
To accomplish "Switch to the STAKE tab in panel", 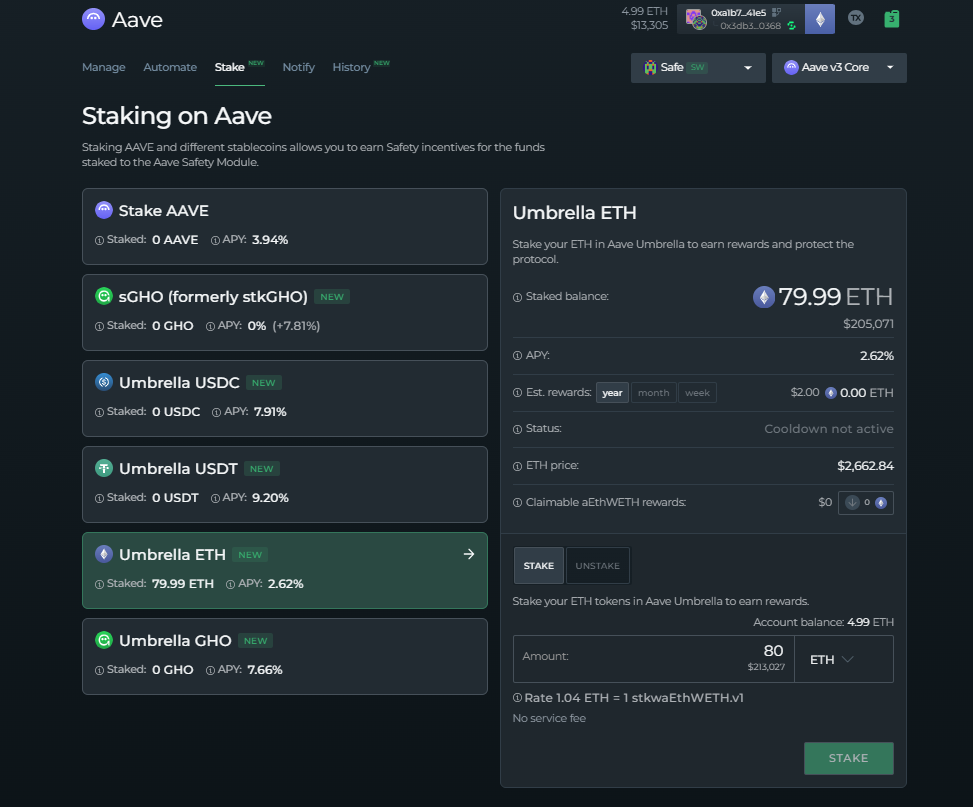I will click(539, 566).
